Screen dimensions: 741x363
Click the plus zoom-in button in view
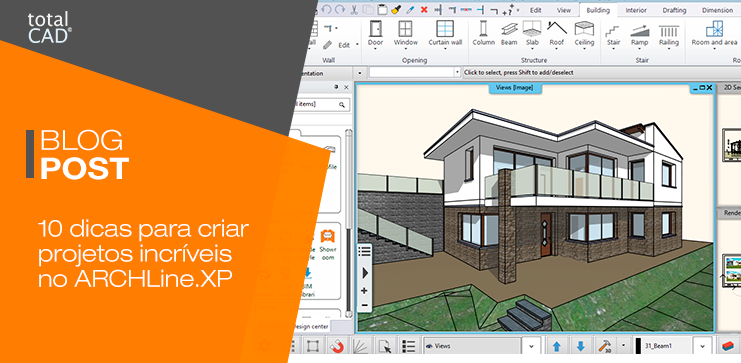(x=364, y=291)
